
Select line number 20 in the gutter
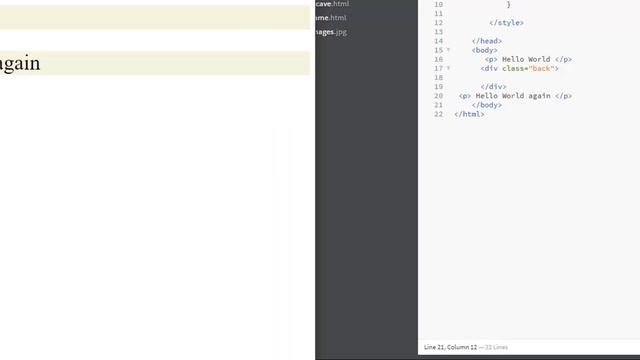438,96
